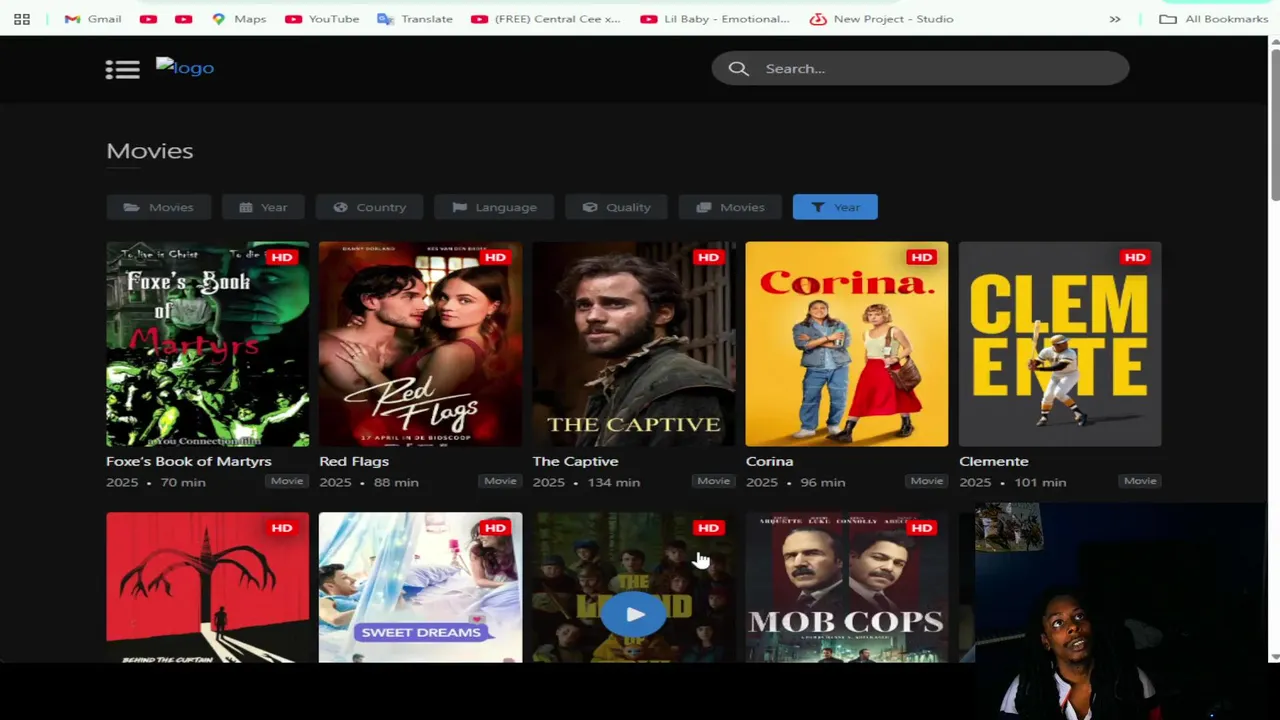
Task: Click HD badge on Clemente poster
Action: click(x=1134, y=257)
